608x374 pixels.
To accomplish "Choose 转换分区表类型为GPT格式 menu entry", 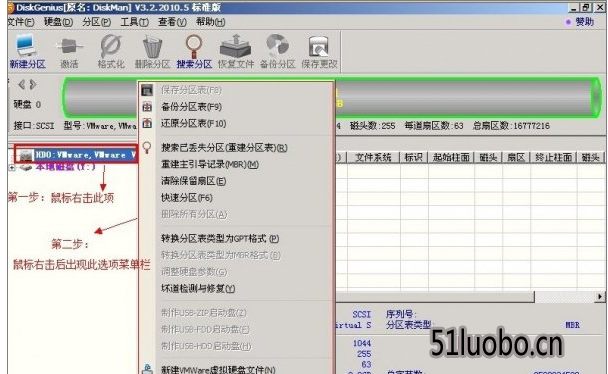I will (220, 238).
